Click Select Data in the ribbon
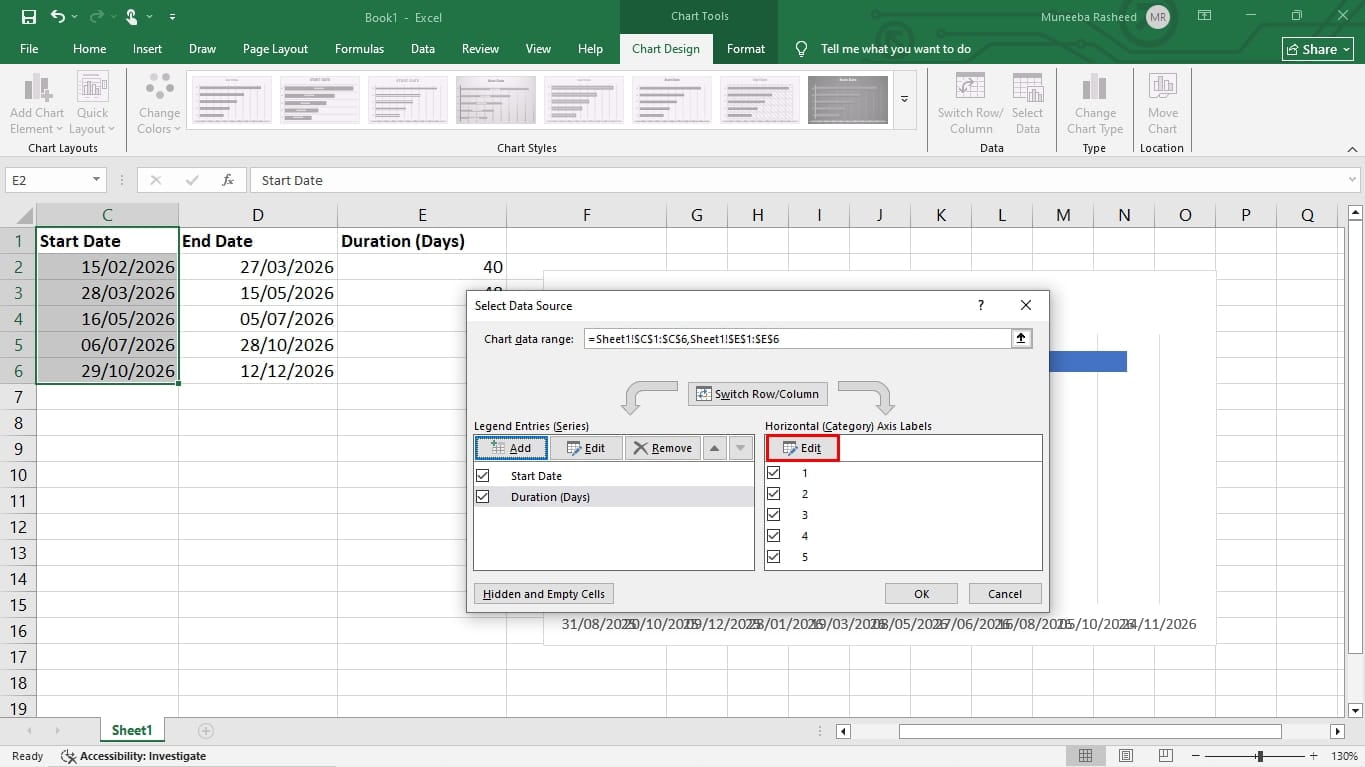Image resolution: width=1365 pixels, height=767 pixels. click(1027, 103)
